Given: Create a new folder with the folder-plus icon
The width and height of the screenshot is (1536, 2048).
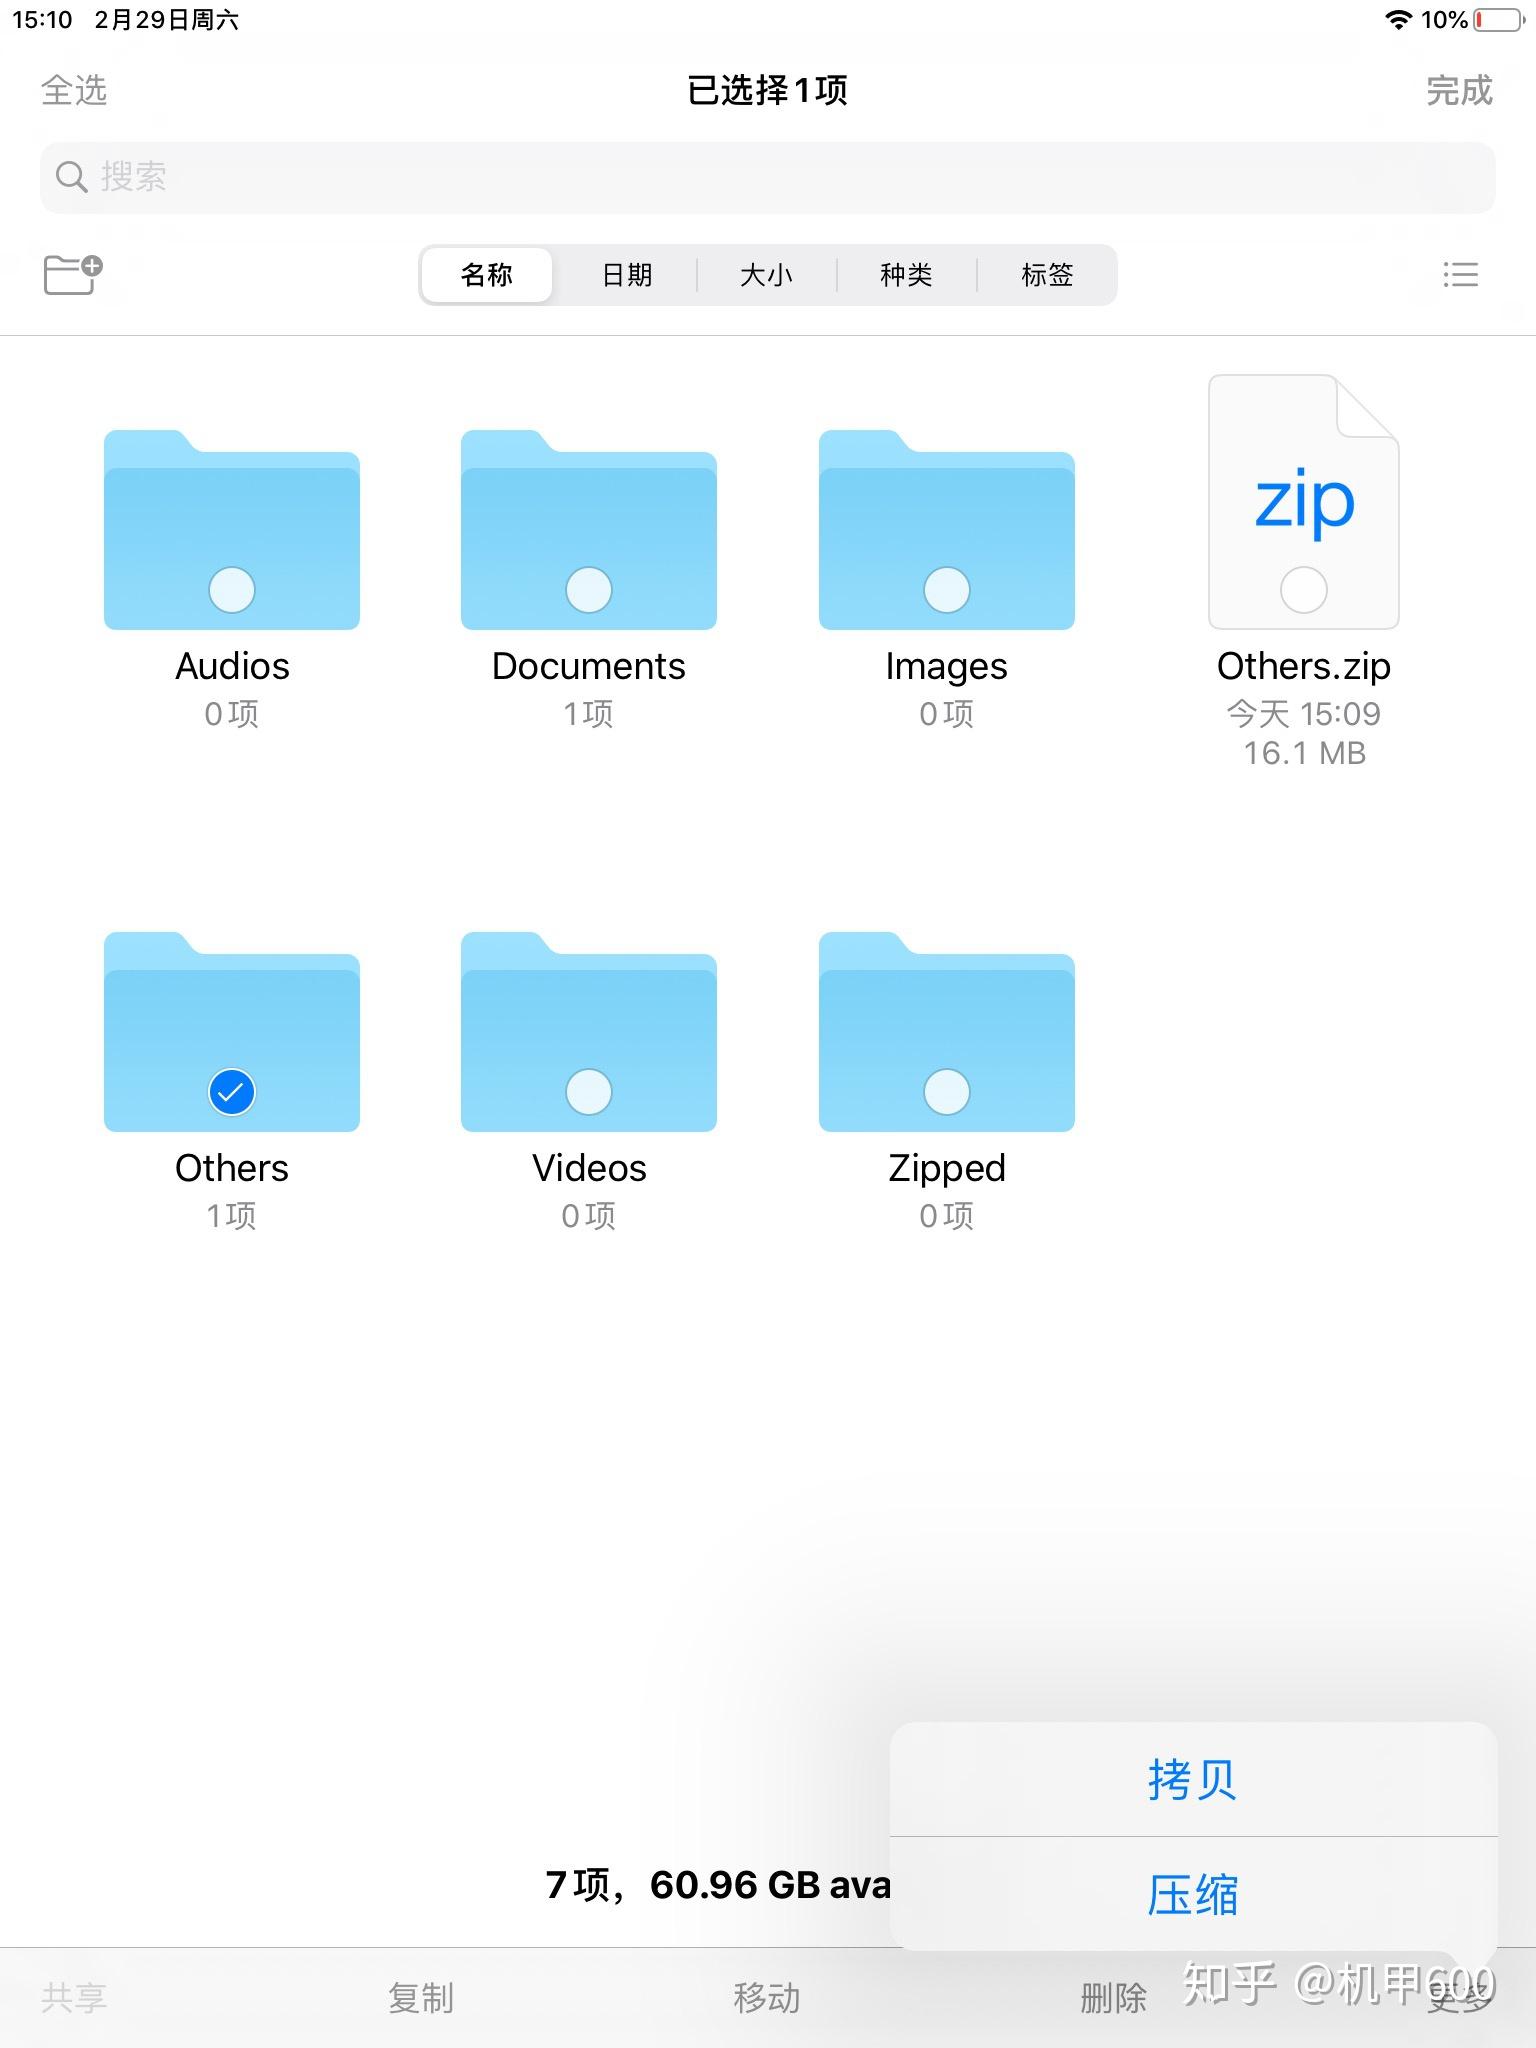Looking at the screenshot, I should pyautogui.click(x=73, y=274).
